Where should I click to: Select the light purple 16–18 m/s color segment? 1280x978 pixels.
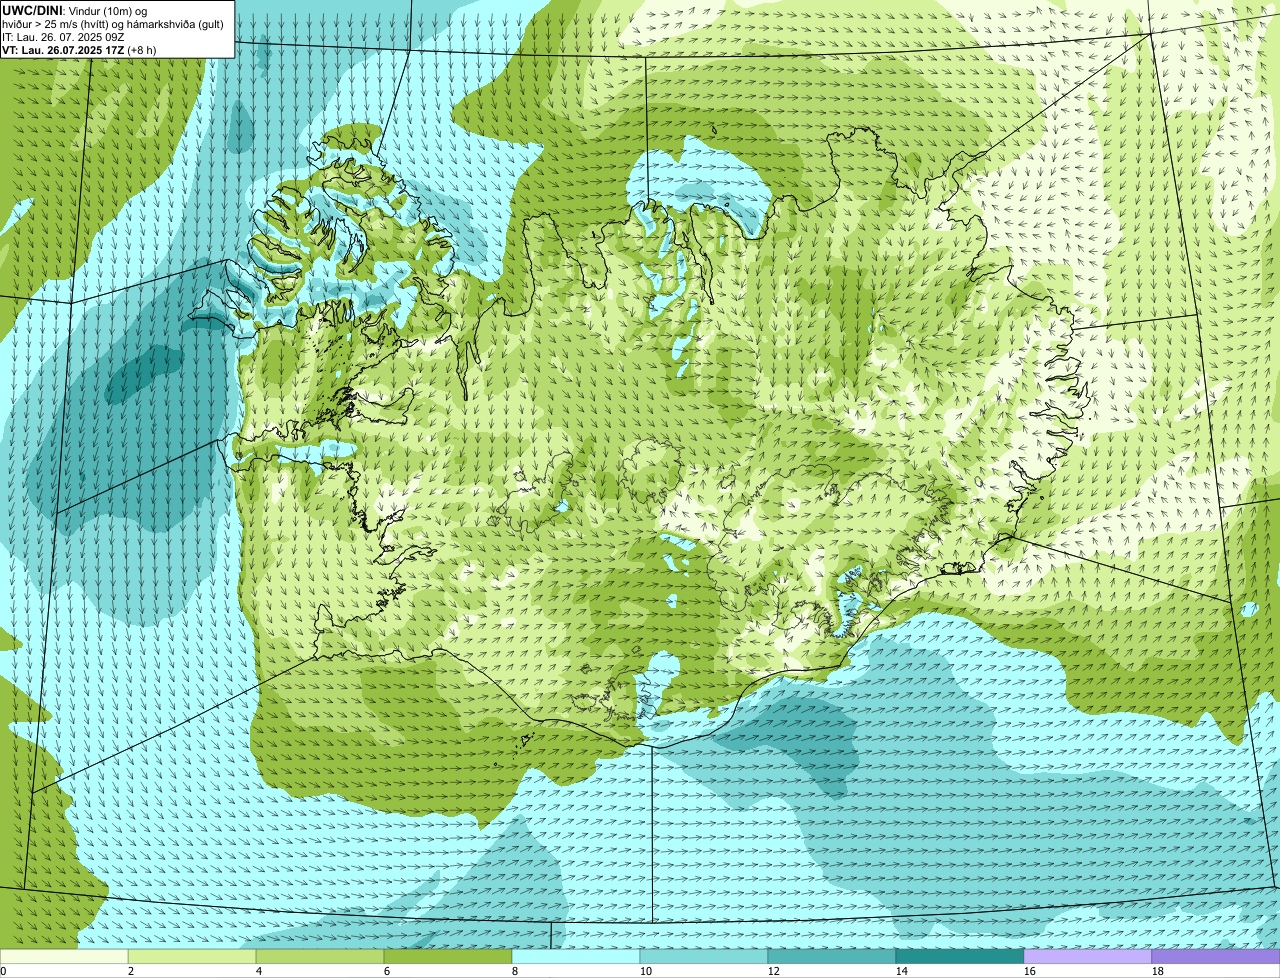pyautogui.click(x=1088, y=956)
